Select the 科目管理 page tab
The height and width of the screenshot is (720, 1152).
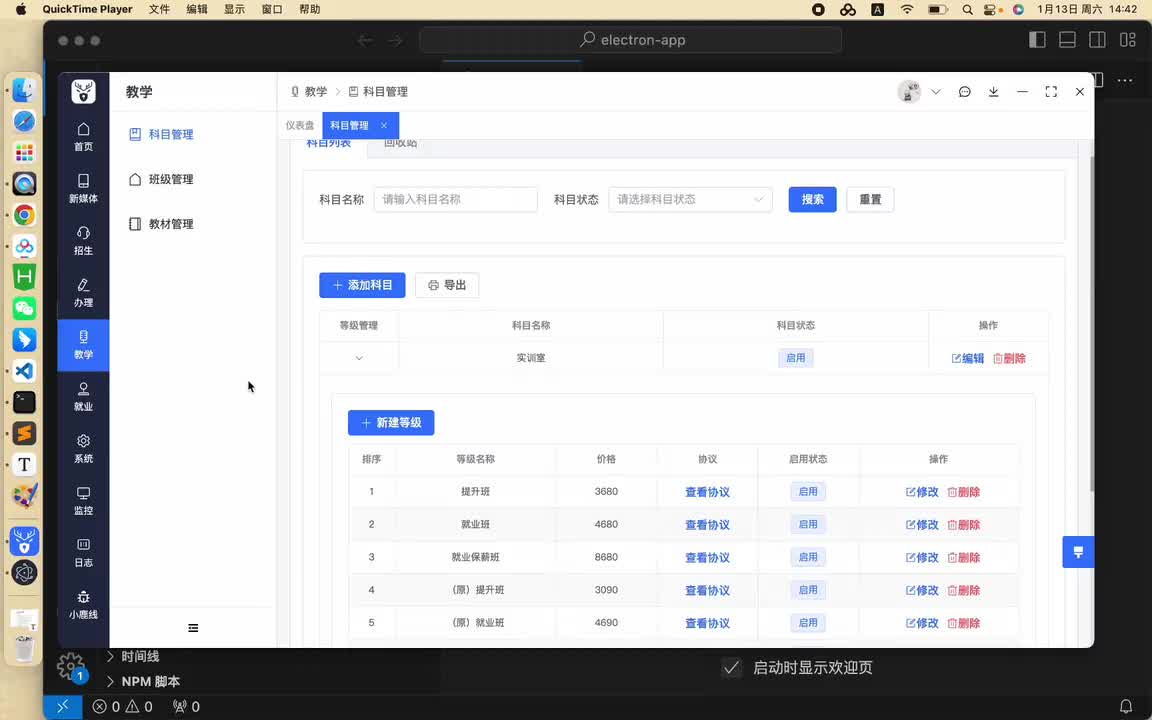click(x=349, y=125)
